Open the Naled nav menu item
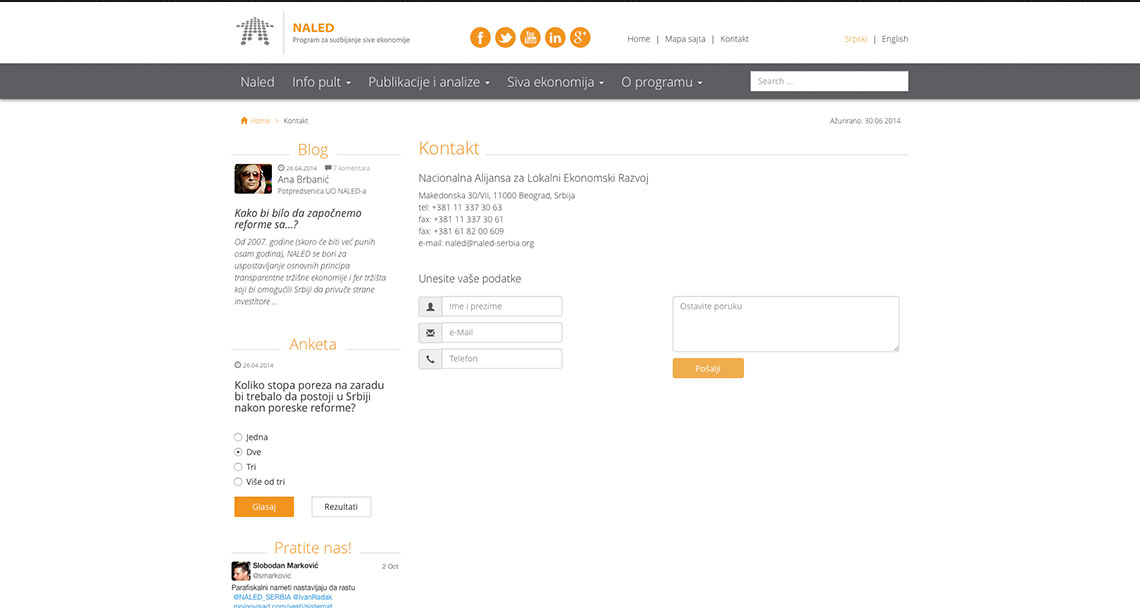The width and height of the screenshot is (1140, 608). (257, 82)
